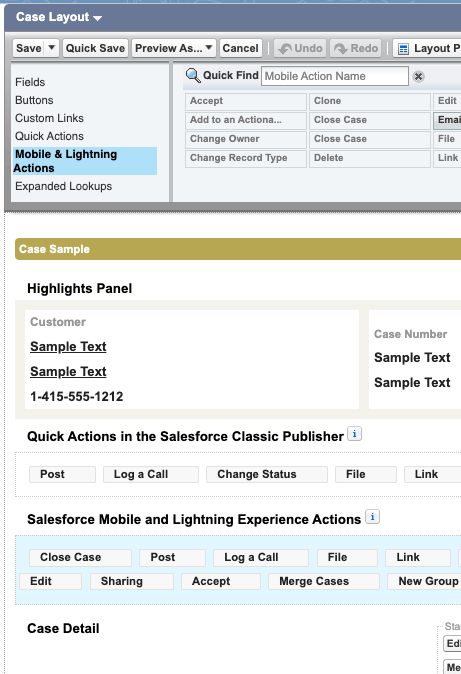This screenshot has width=461, height=674.
Task: Open the Preview As dropdown
Action: (173, 48)
